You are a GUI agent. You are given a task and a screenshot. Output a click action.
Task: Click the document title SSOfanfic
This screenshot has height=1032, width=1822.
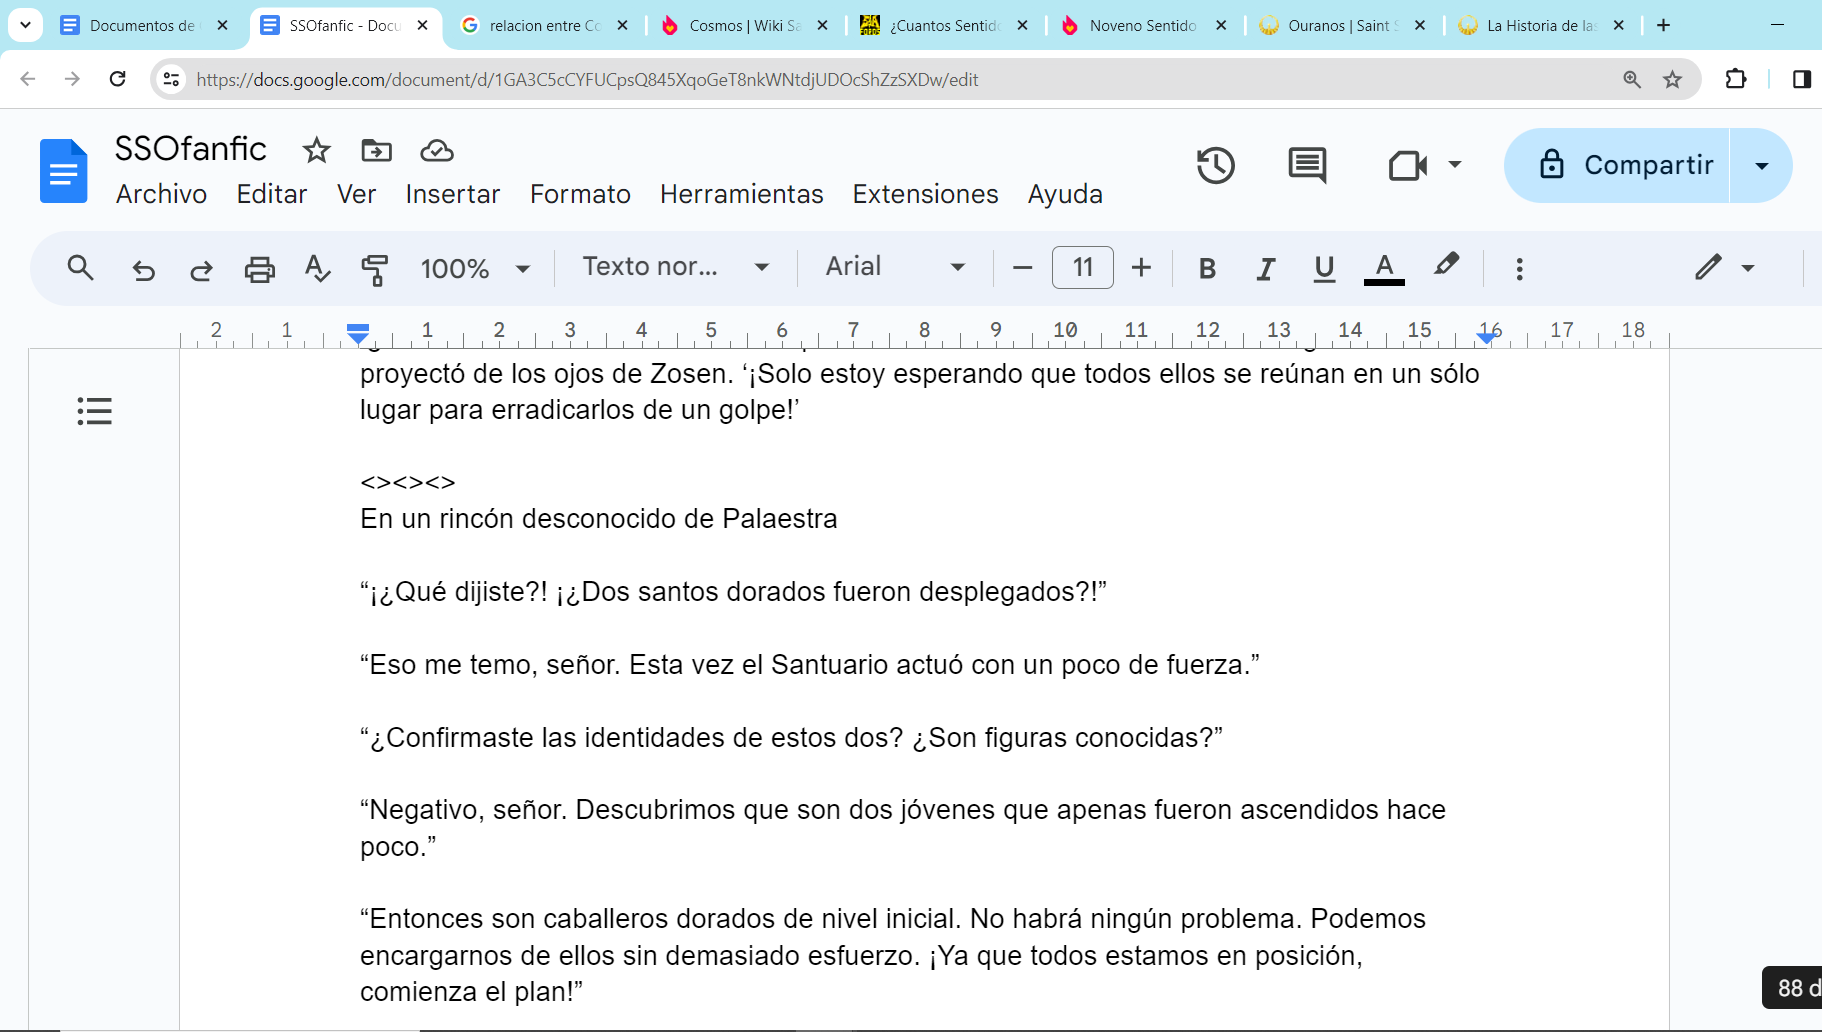pyautogui.click(x=190, y=149)
